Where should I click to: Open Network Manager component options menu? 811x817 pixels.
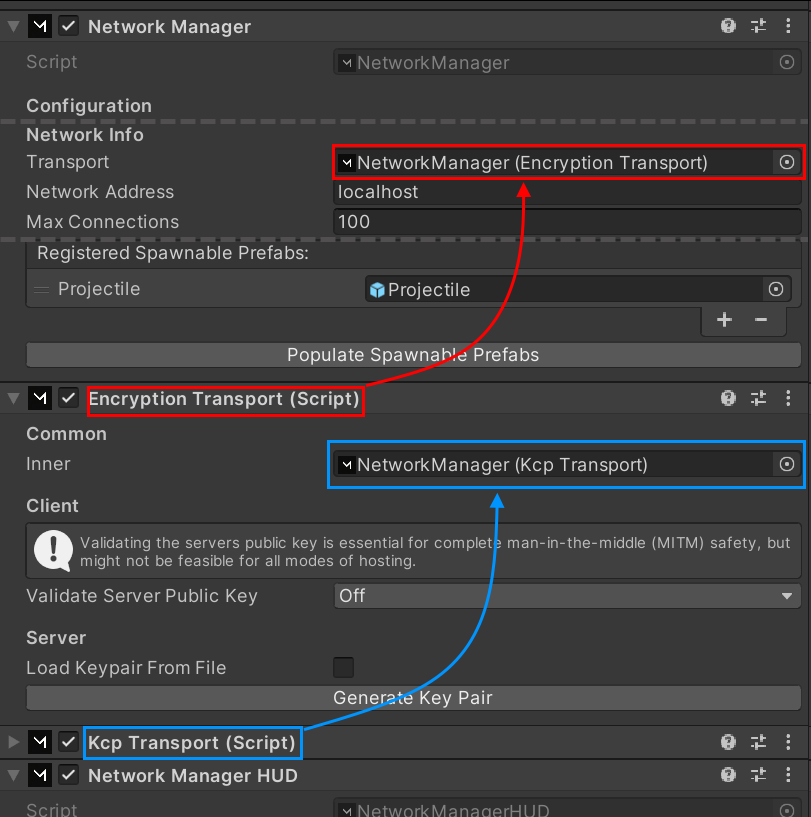pos(788,27)
